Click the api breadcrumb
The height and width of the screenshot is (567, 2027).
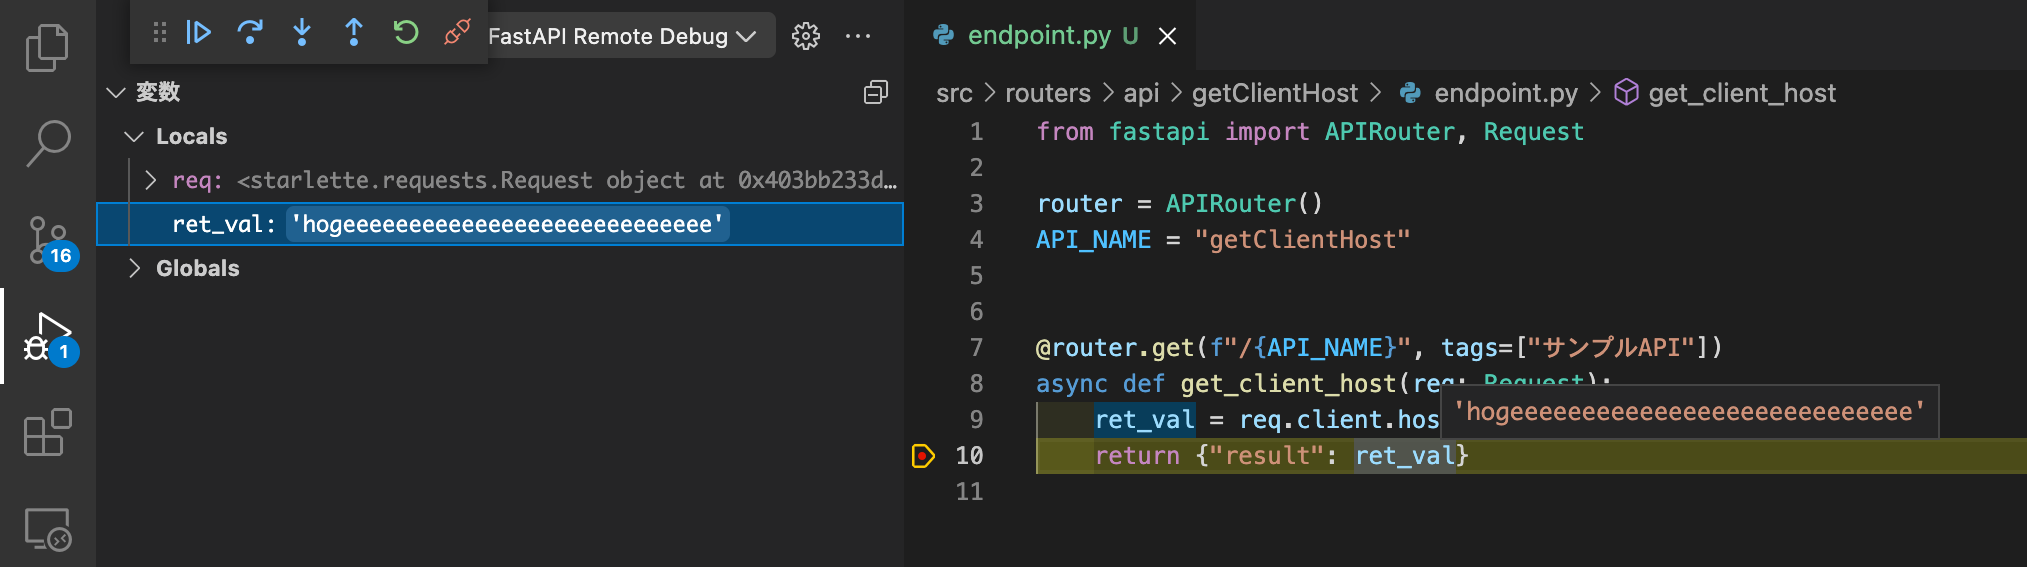click(1141, 93)
